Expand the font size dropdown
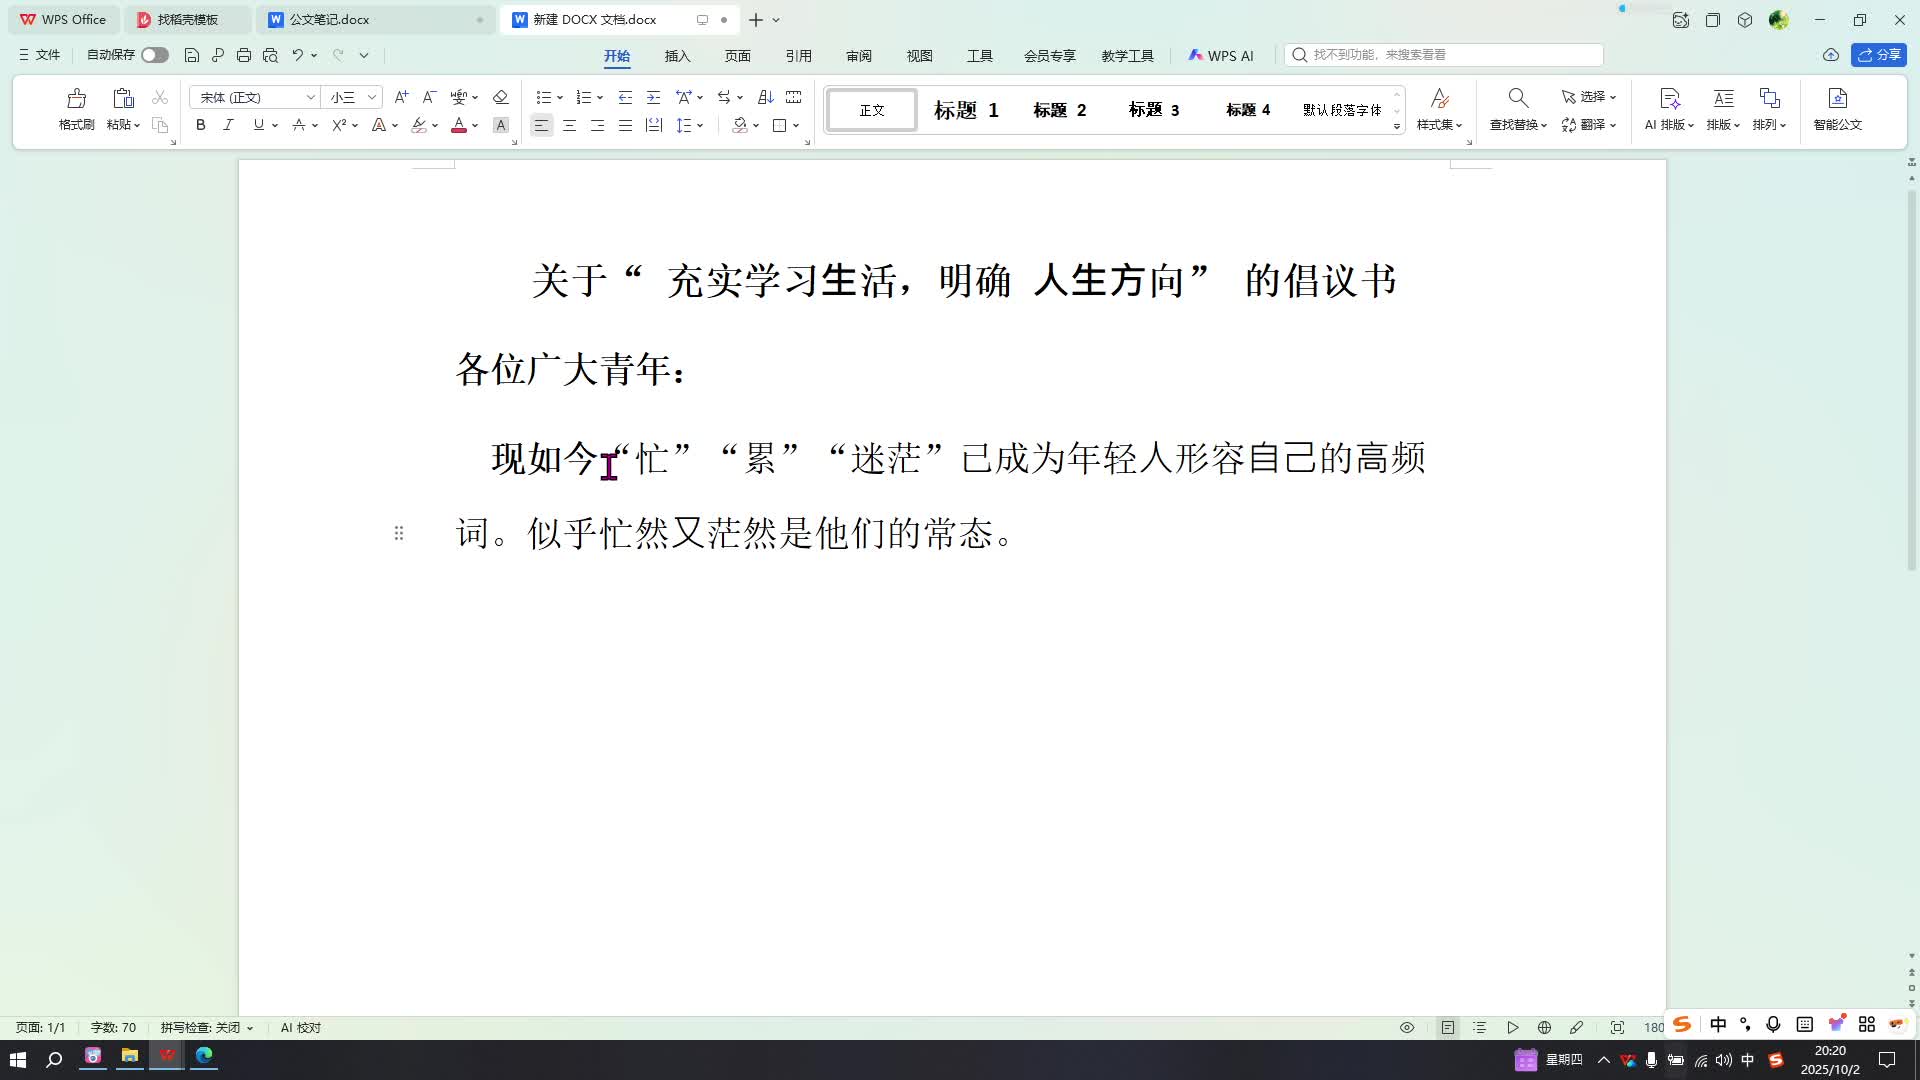The image size is (1920, 1080). pyautogui.click(x=368, y=97)
